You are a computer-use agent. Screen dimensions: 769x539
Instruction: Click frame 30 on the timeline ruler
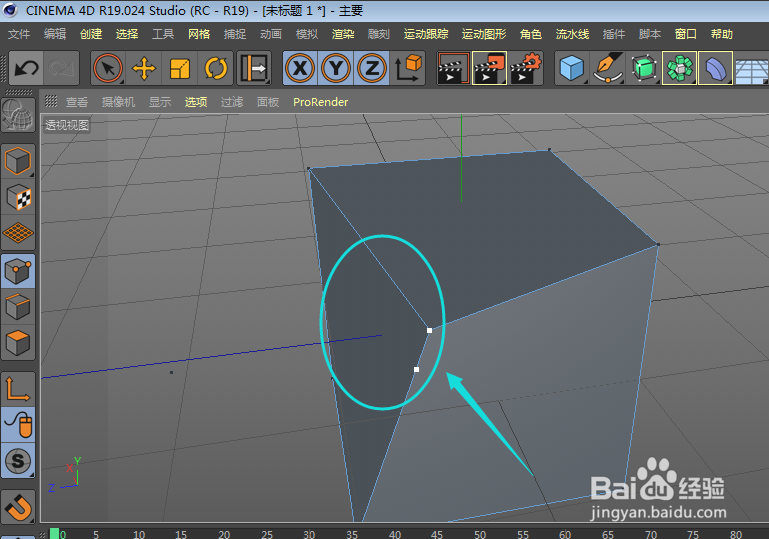coord(309,534)
